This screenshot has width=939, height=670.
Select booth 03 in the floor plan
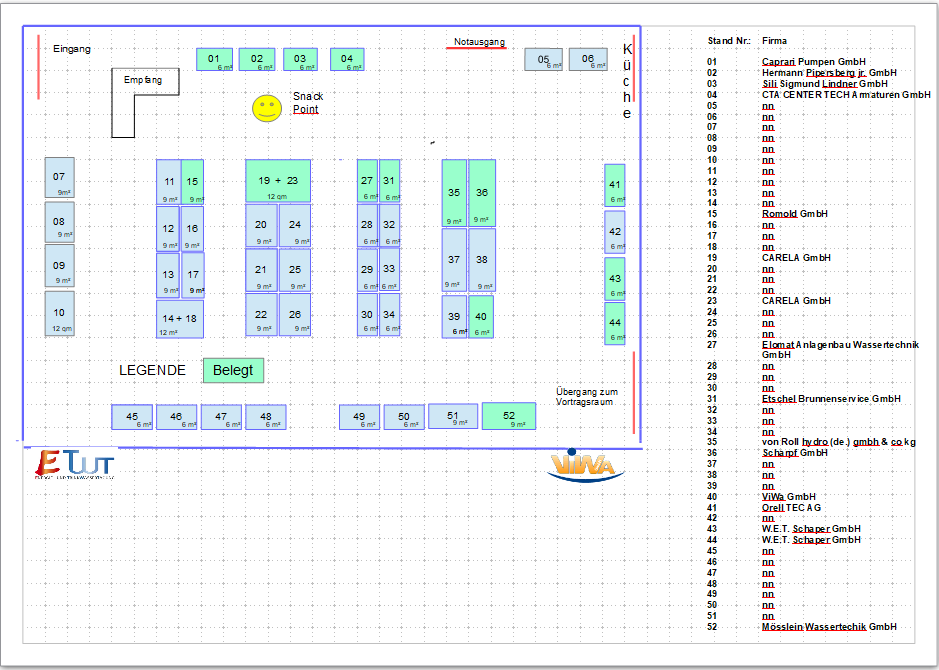[300, 59]
